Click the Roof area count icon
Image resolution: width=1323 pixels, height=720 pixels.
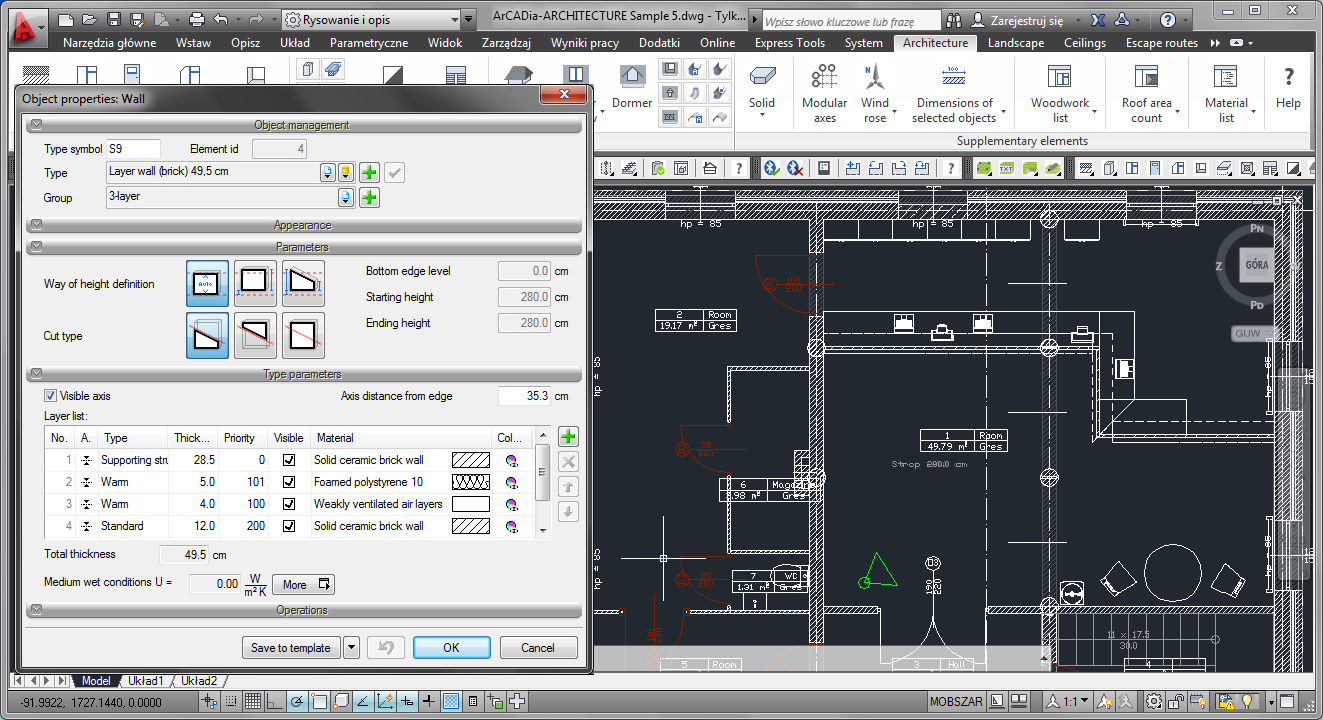(1146, 77)
